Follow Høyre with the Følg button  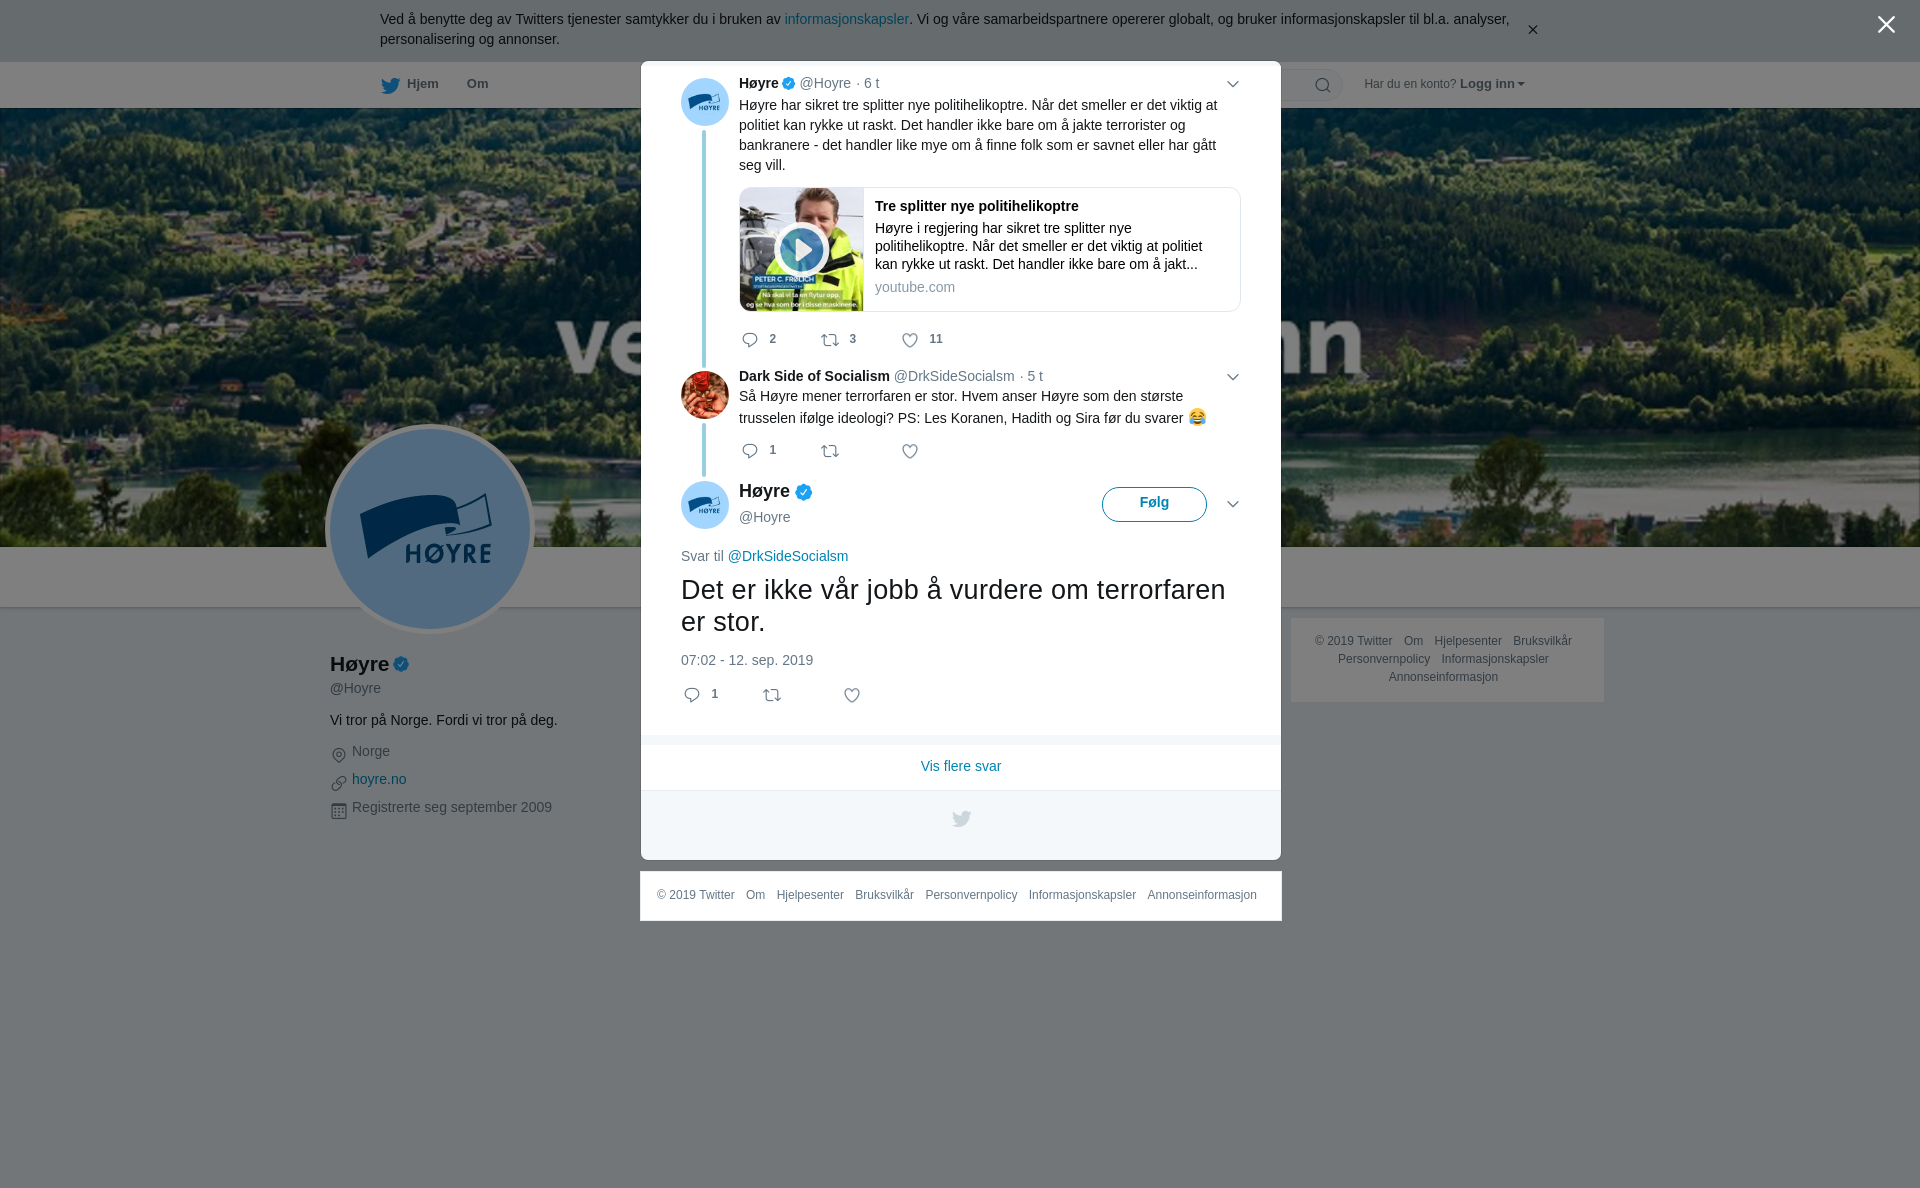(1154, 504)
